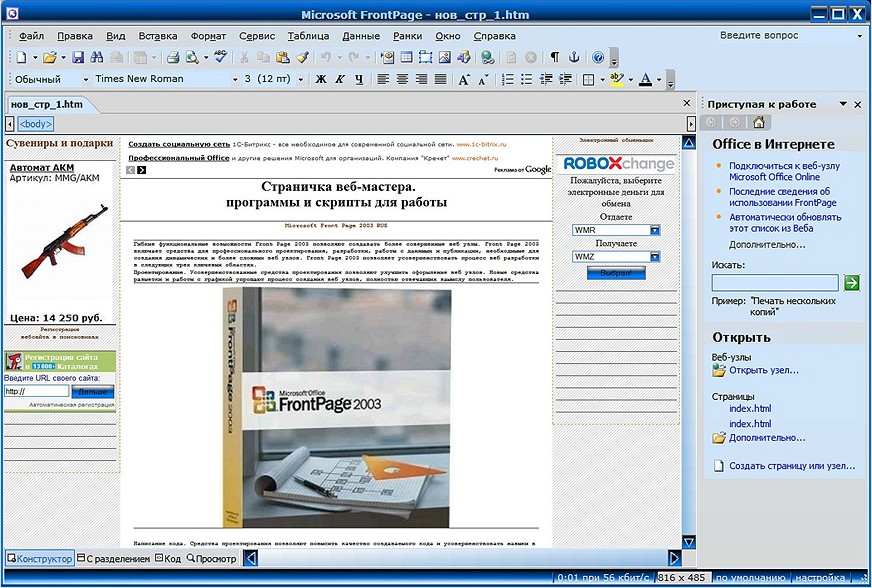This screenshot has width=872, height=588.
Task: Open the Файл menu
Action: (31, 36)
